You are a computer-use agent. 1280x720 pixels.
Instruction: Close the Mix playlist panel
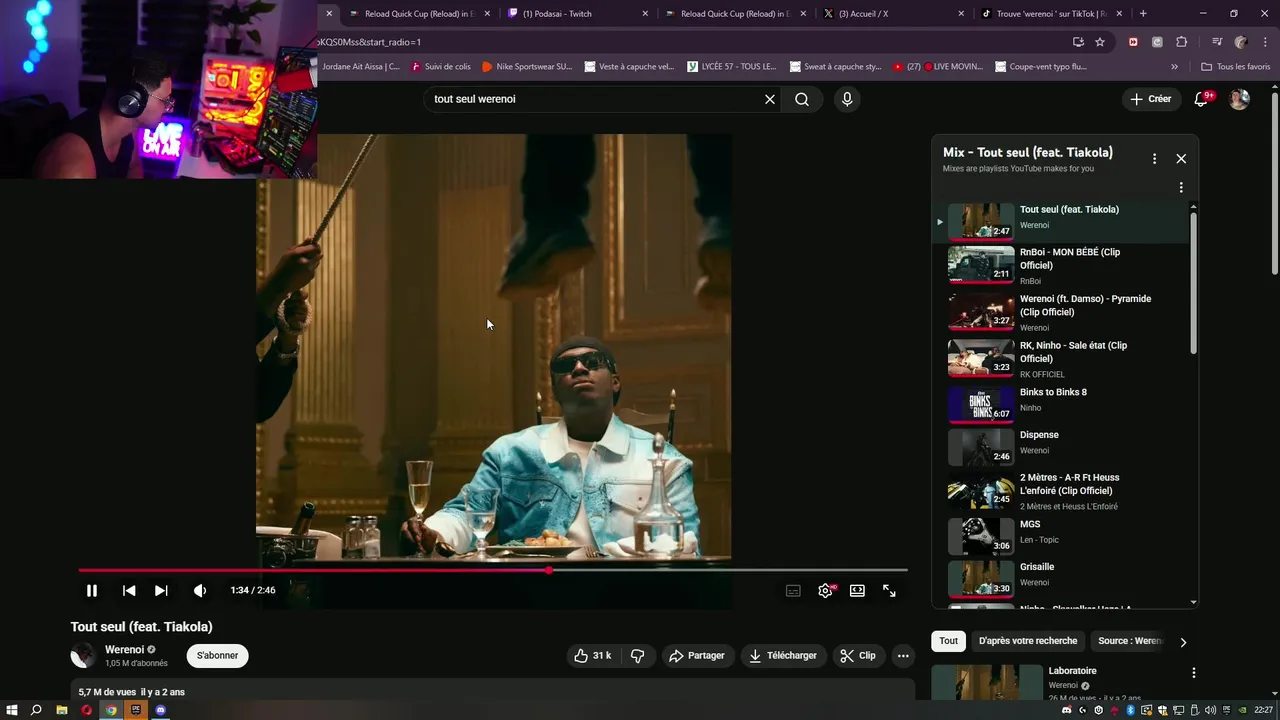(1181, 159)
